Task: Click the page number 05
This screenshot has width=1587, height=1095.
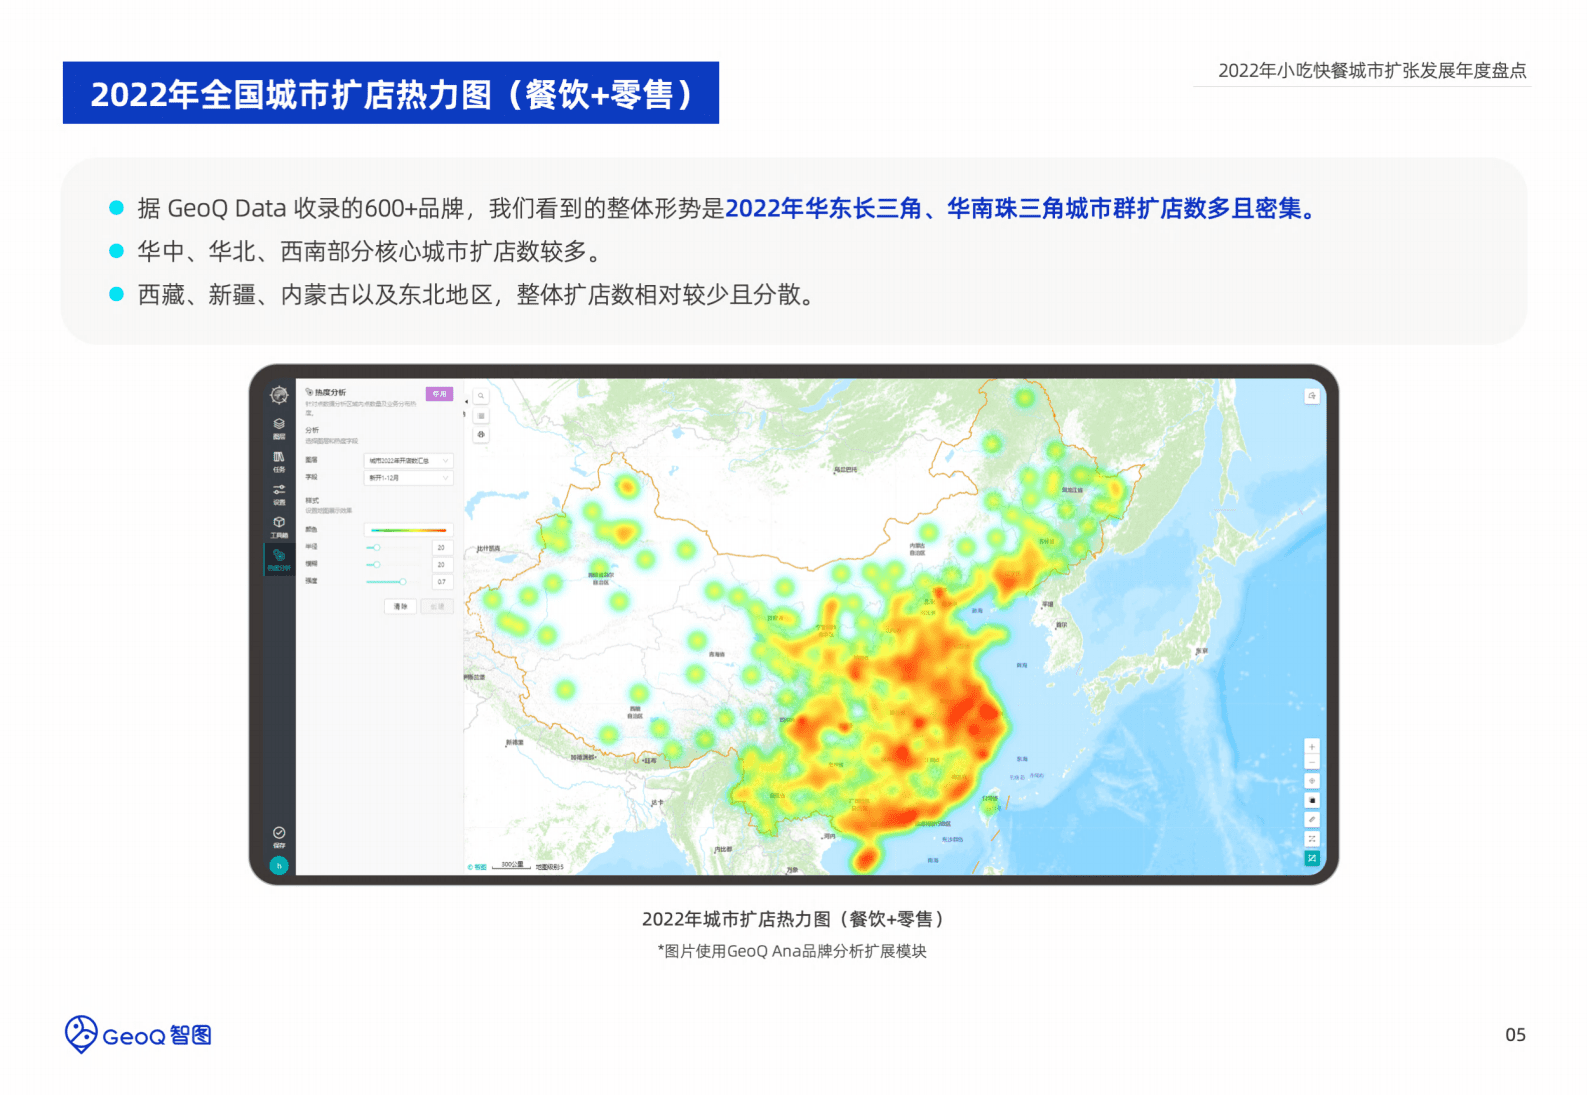Action: (1516, 1035)
